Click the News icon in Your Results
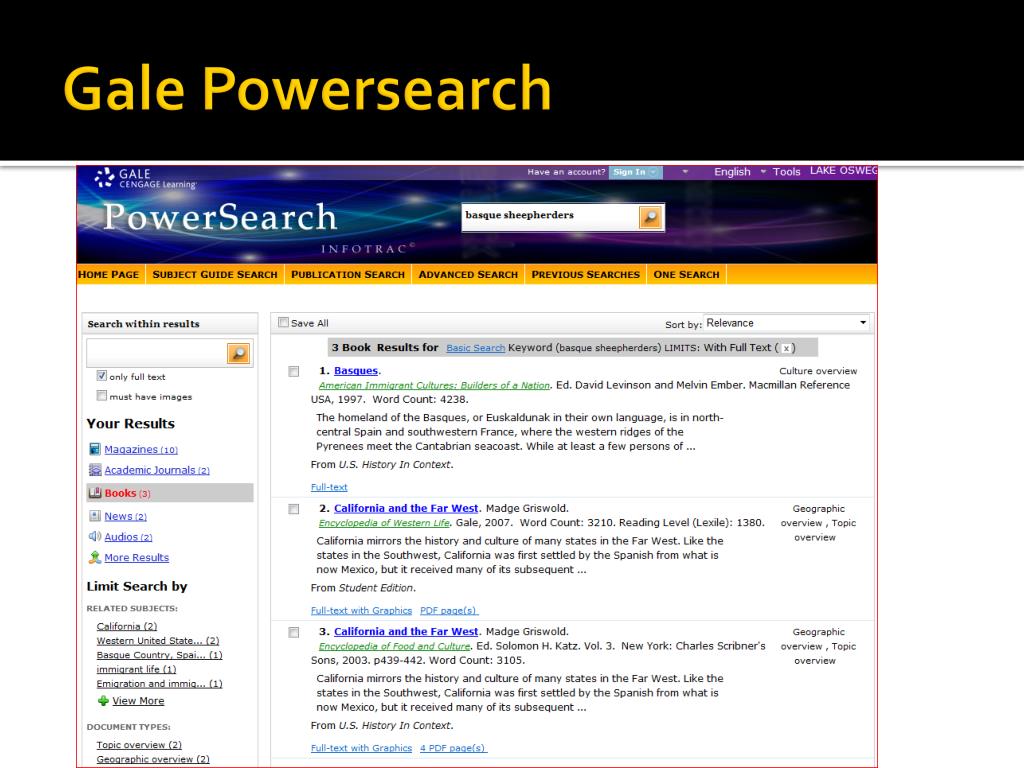The height and width of the screenshot is (768, 1024). (x=95, y=516)
